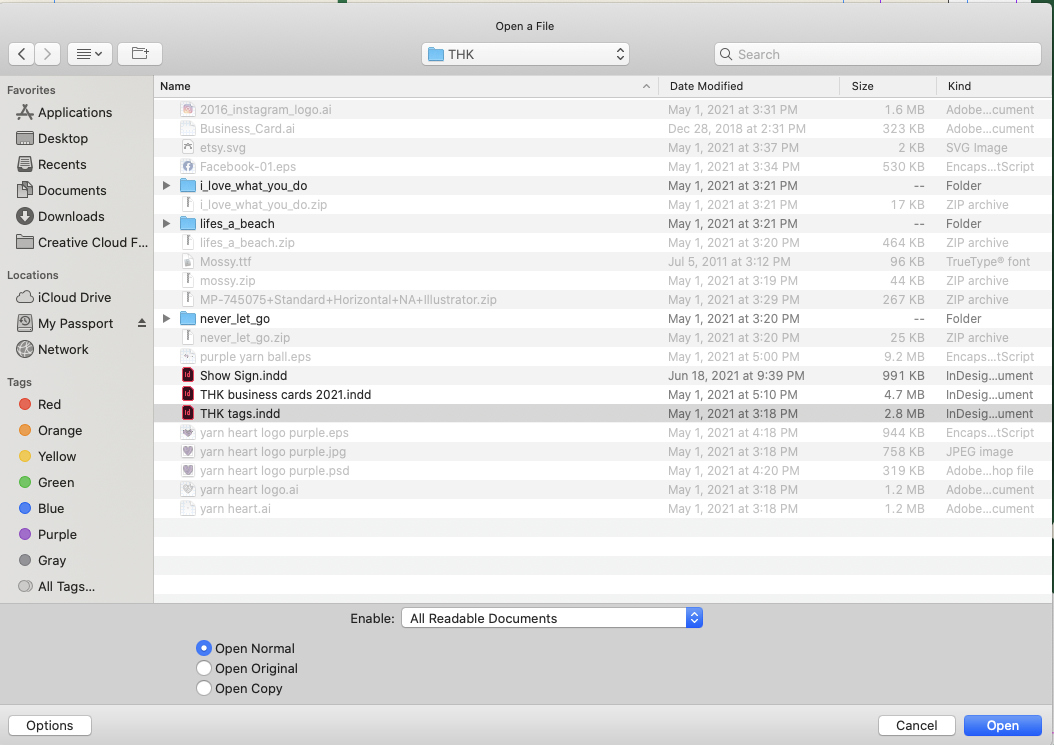Expand the i_love_what_you_do folder
This screenshot has height=745, width=1054.
[x=166, y=186]
